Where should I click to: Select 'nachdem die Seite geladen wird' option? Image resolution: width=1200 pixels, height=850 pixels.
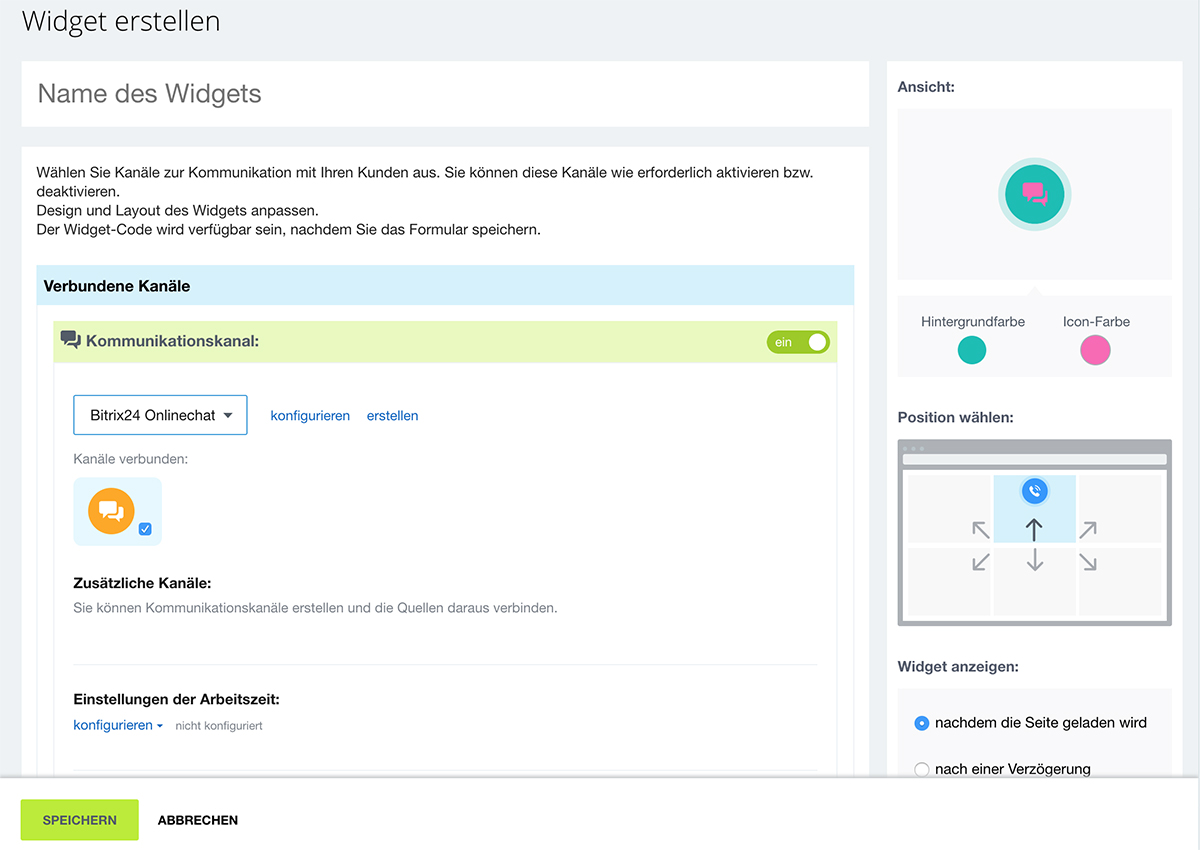tap(922, 723)
